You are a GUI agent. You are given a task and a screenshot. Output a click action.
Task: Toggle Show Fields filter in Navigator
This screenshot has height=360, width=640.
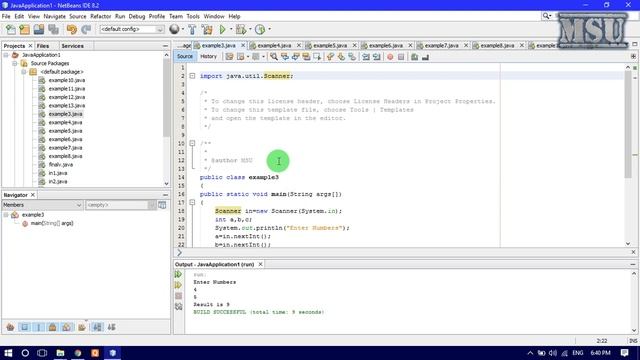point(24,327)
